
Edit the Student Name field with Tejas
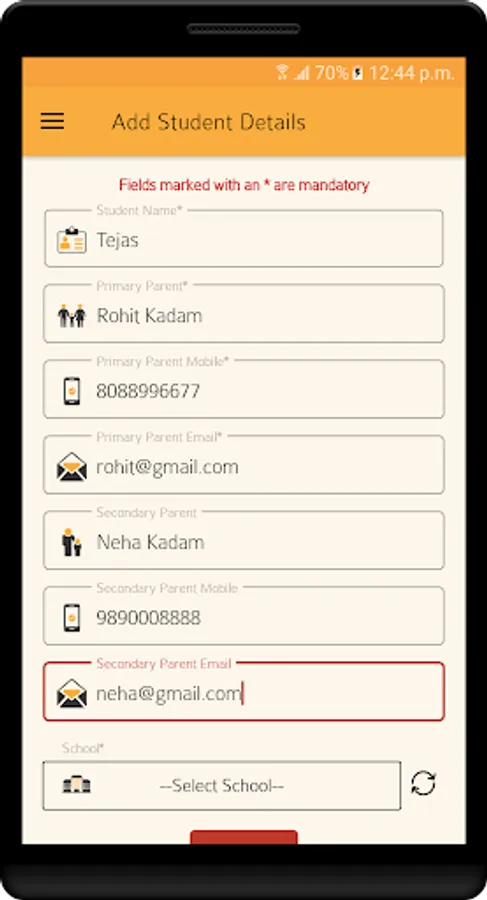point(244,239)
